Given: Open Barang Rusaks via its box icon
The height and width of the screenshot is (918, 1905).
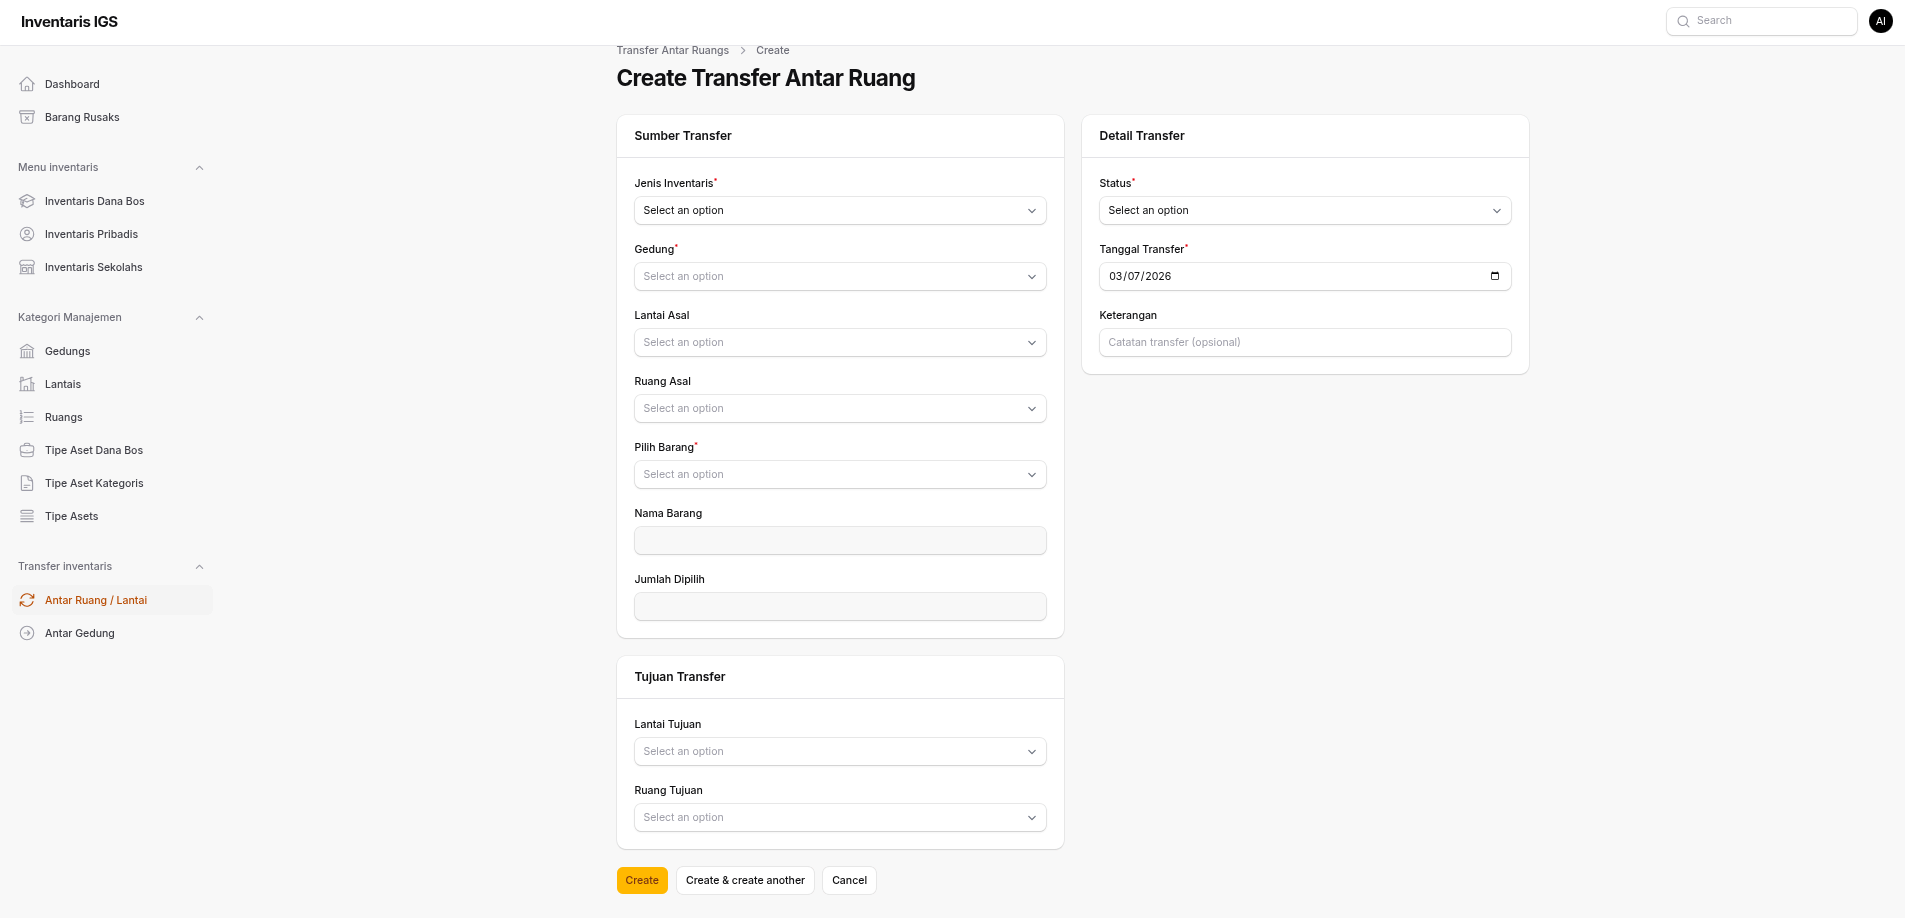Looking at the screenshot, I should tap(27, 117).
